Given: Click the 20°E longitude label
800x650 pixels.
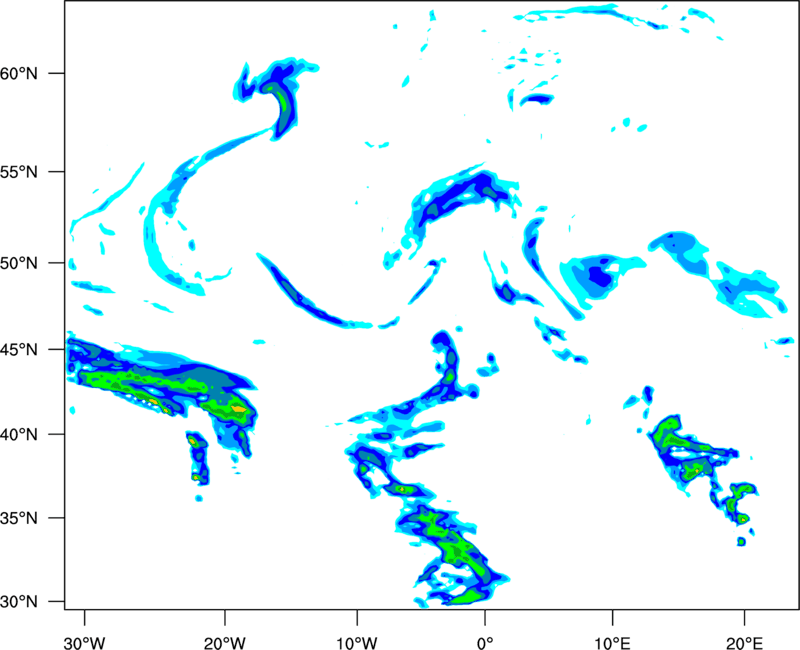Looking at the screenshot, I should click(x=744, y=643).
